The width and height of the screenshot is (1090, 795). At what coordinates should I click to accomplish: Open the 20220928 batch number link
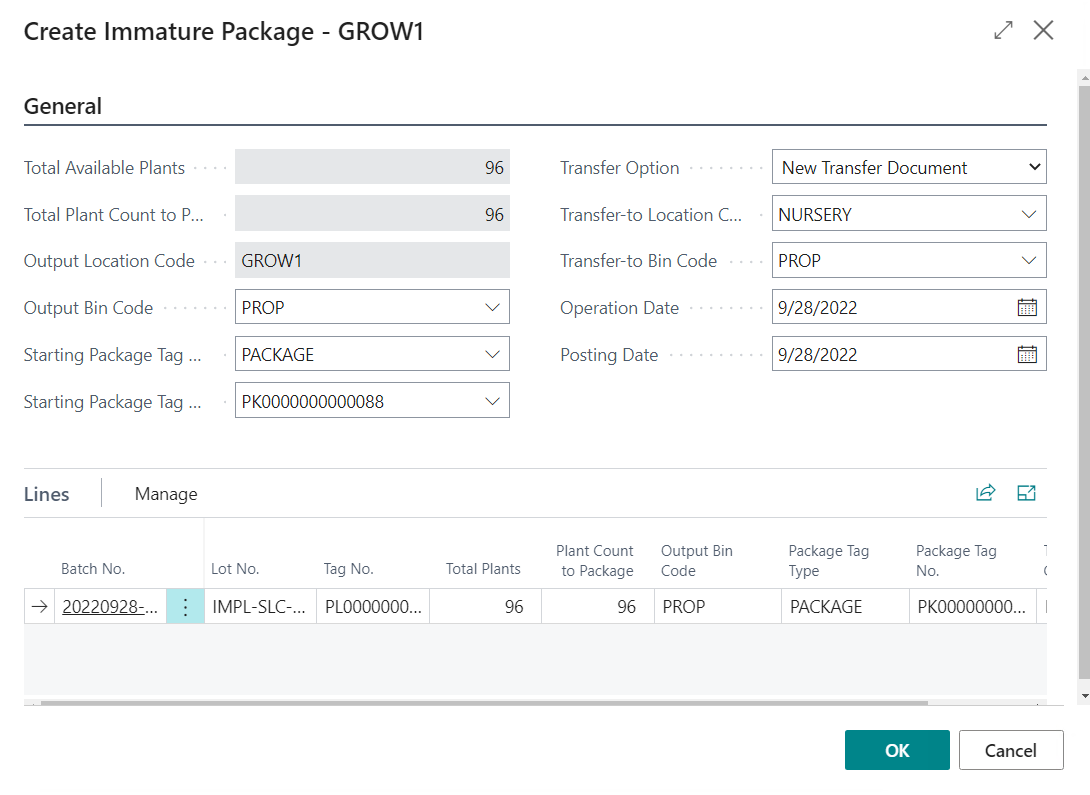coord(110,606)
